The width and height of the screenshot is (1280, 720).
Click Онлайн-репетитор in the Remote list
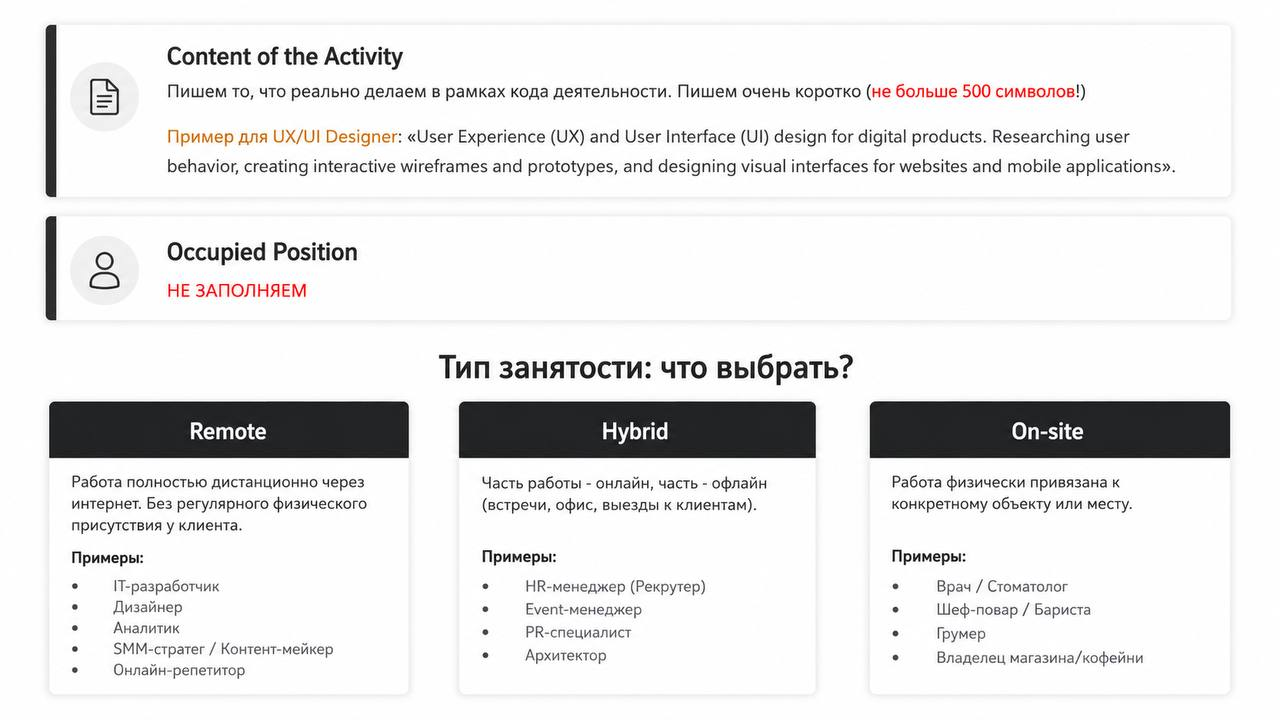click(179, 670)
